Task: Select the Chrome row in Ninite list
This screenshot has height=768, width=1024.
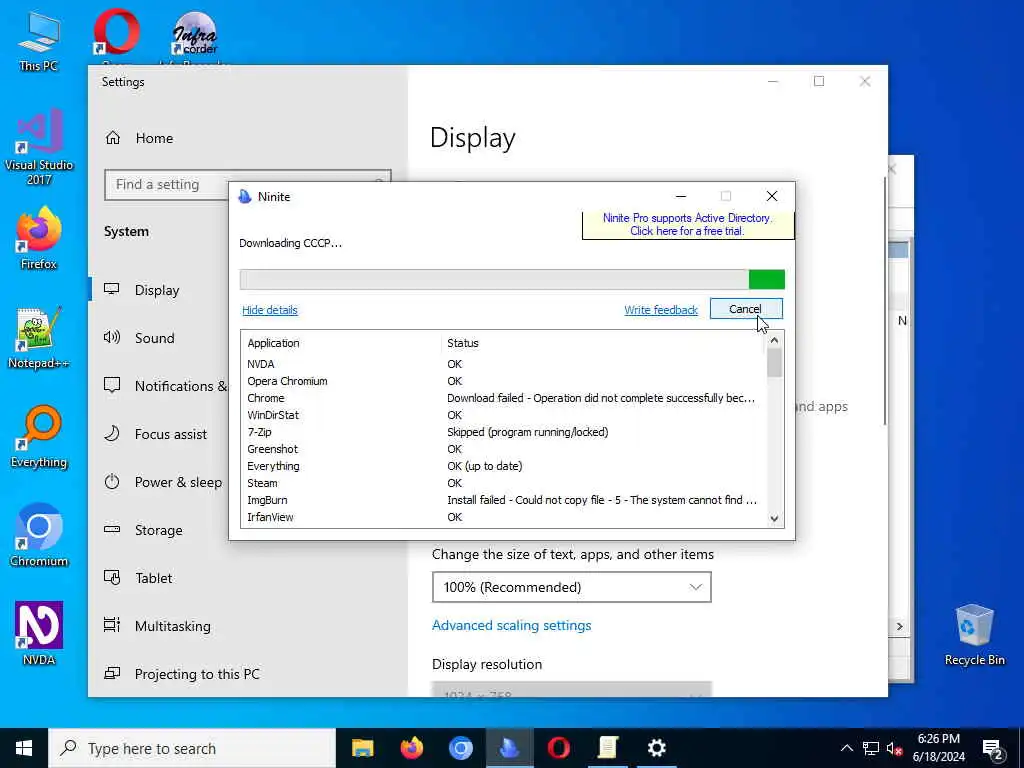Action: [502, 398]
